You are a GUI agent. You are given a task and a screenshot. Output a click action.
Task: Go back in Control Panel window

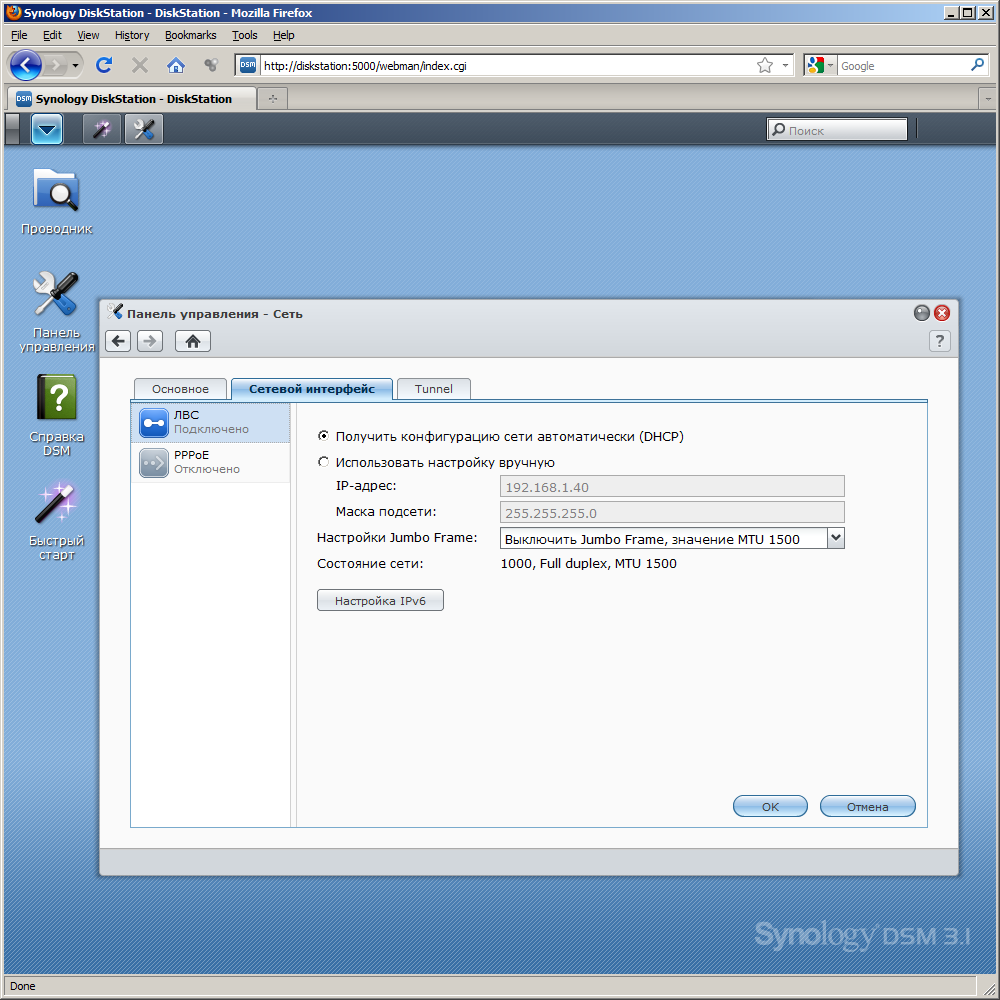click(118, 341)
